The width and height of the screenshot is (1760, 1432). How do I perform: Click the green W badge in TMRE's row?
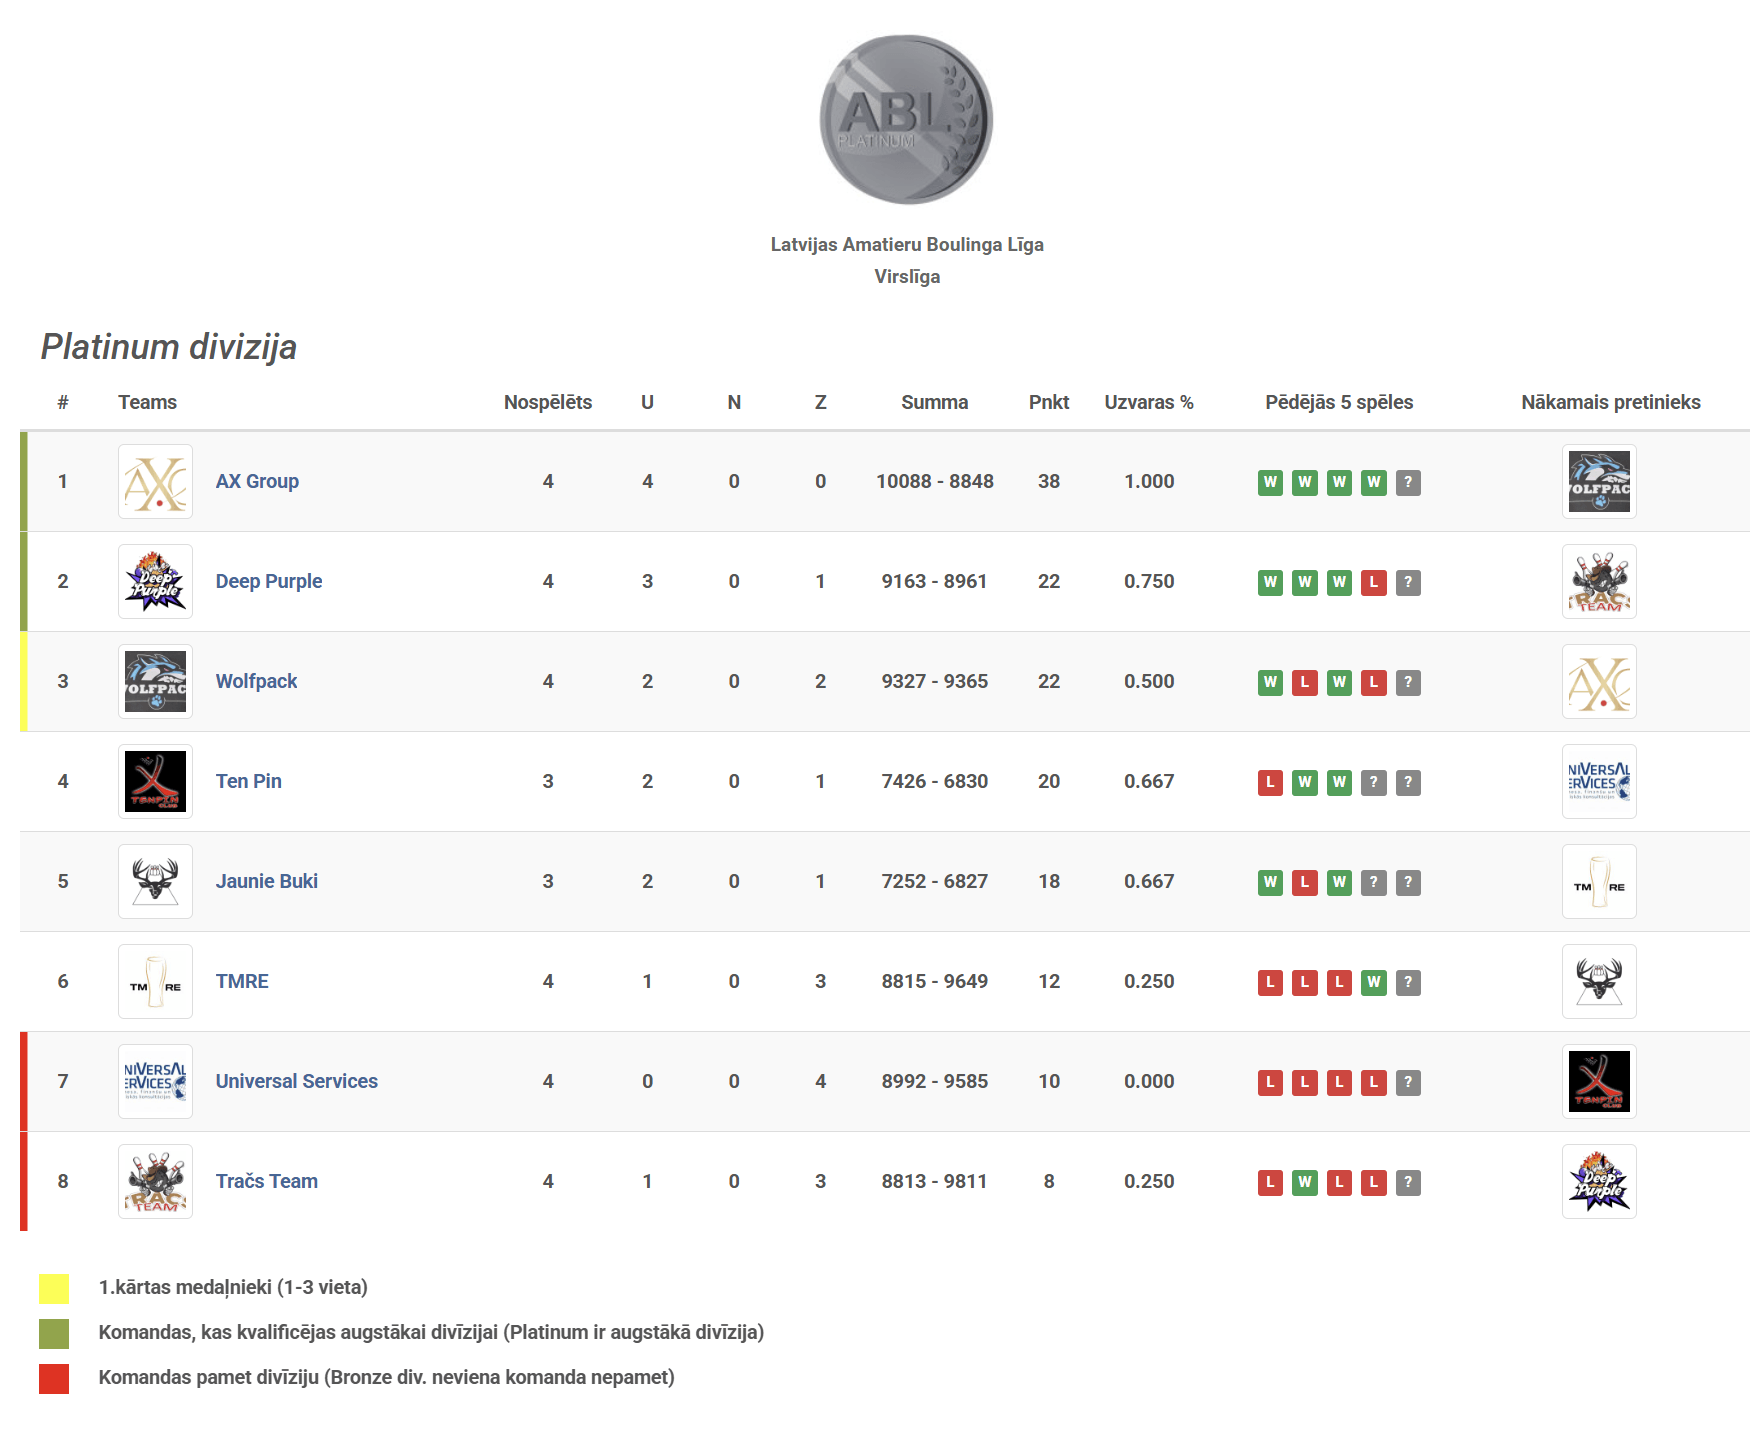tap(1374, 982)
